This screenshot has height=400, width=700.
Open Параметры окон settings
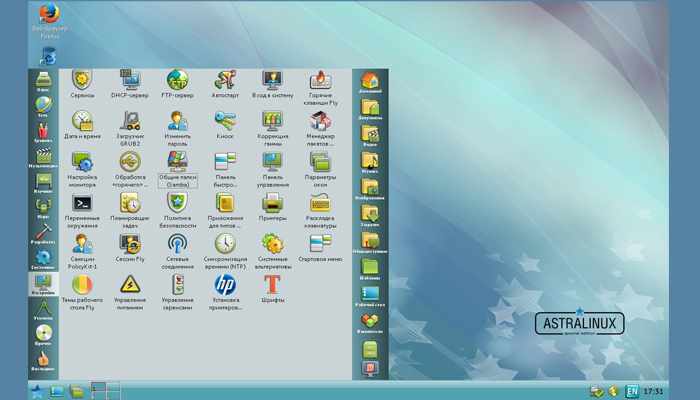320,170
